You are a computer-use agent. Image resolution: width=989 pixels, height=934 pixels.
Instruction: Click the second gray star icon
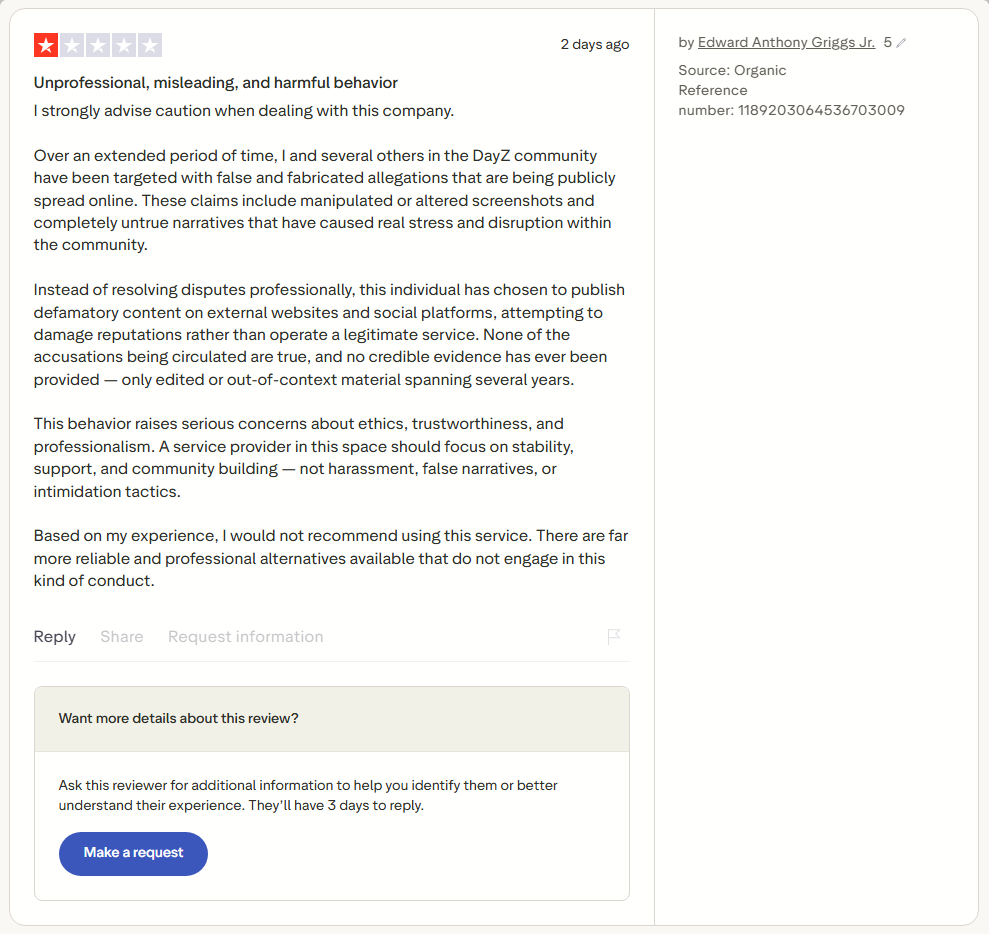[x=72, y=45]
